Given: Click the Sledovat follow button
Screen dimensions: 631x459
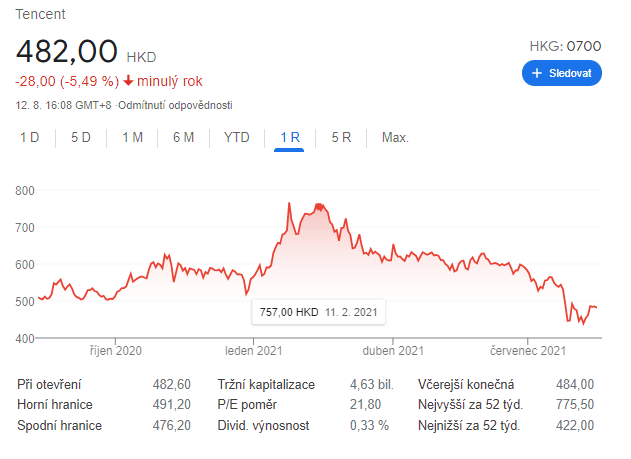Looking at the screenshot, I should coord(562,73).
